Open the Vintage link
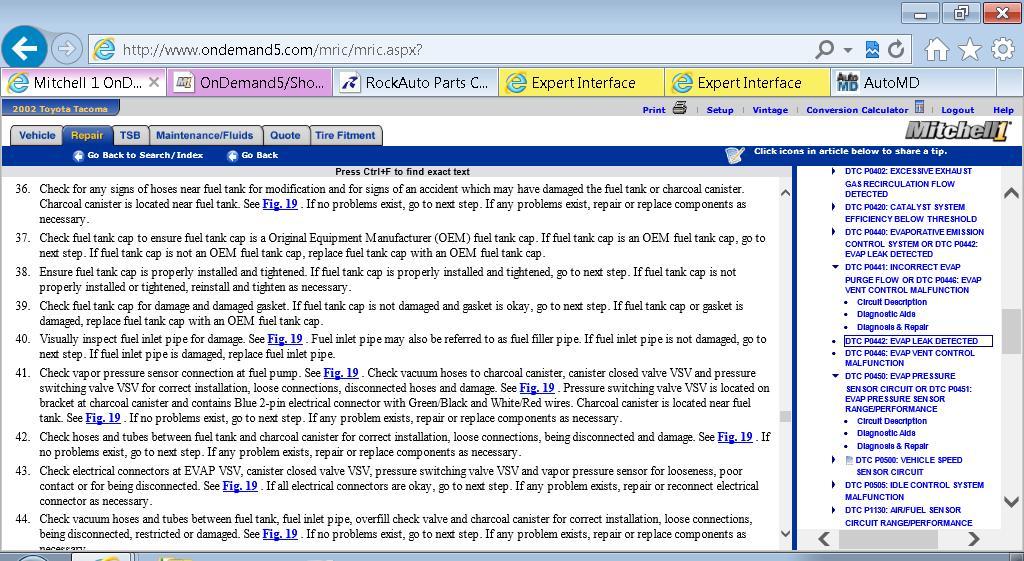Screen dimensions: 1024x561 (770, 110)
